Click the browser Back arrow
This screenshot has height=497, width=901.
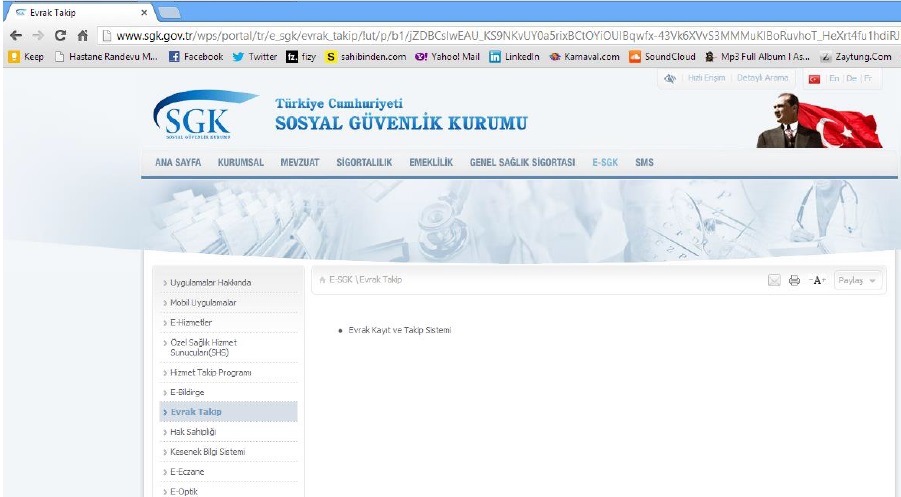[16, 36]
